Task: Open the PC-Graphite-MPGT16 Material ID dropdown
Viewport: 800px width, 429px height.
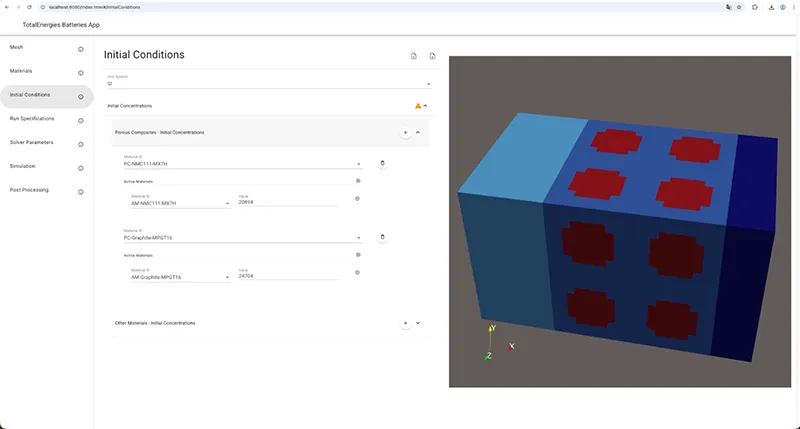Action: coord(243,236)
